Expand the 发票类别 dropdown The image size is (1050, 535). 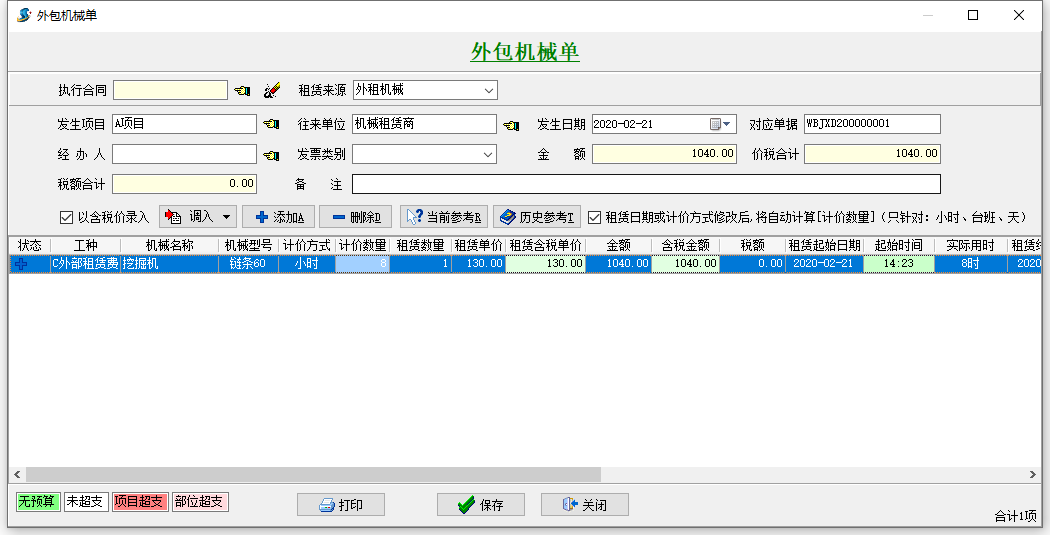[x=489, y=154]
